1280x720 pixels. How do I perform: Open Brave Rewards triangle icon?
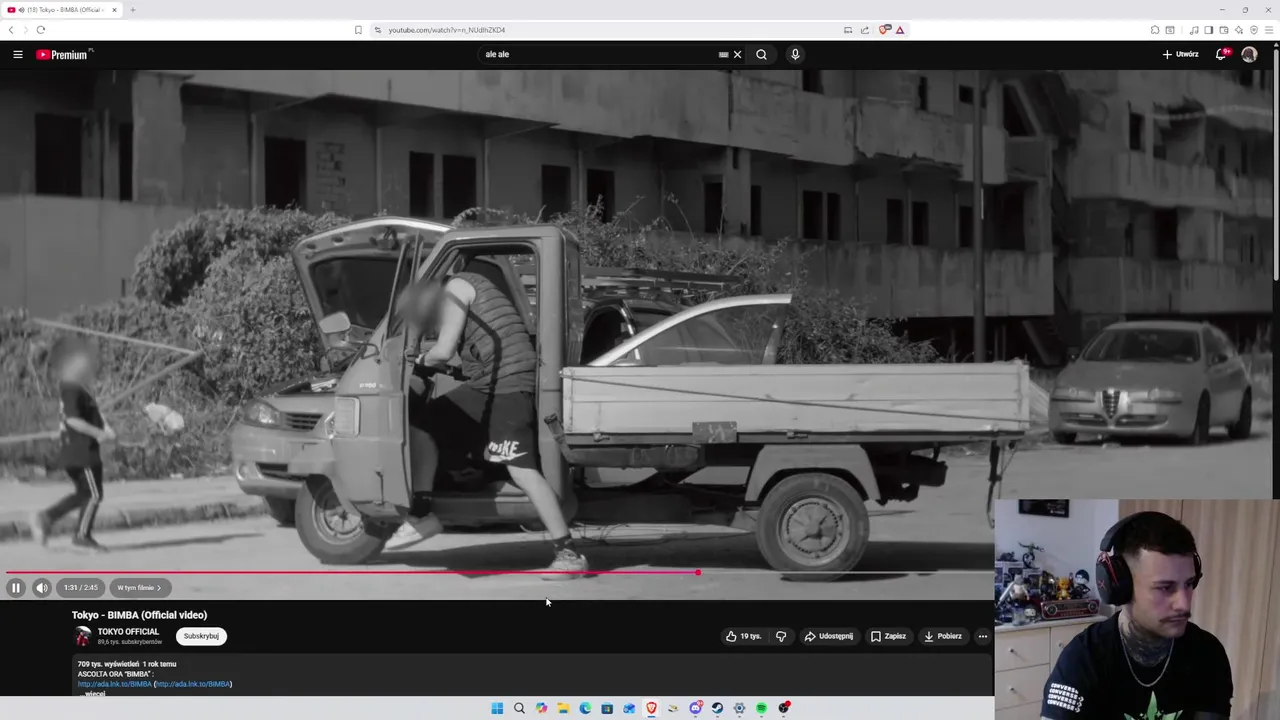click(x=900, y=30)
